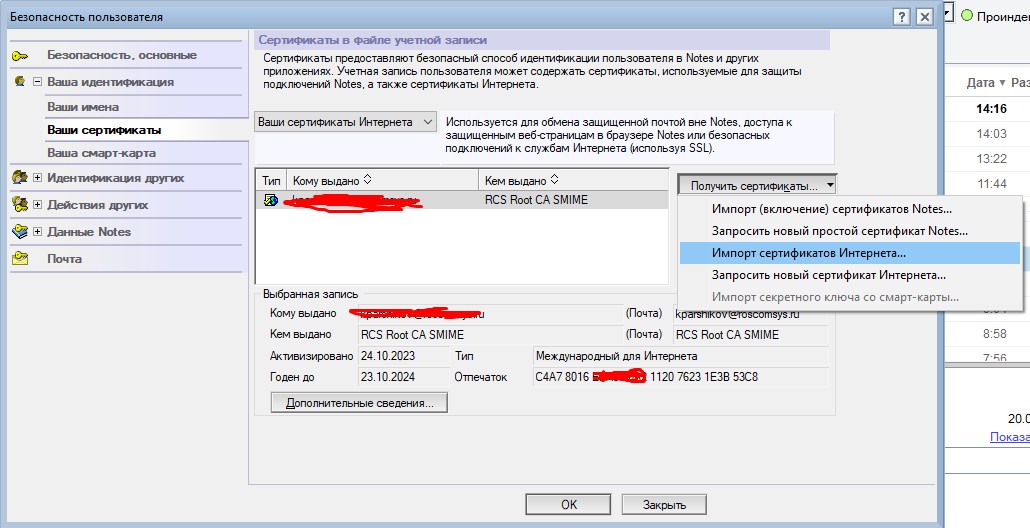Select the RCS Root CA SMIME certificate row
1030x528 pixels.
click(x=462, y=200)
